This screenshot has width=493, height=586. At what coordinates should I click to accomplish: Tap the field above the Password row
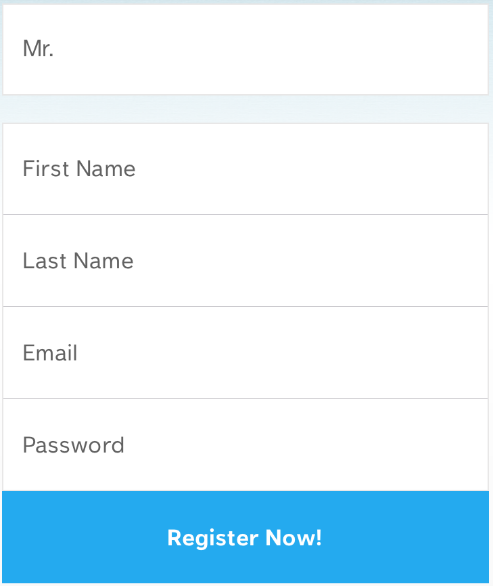click(246, 353)
